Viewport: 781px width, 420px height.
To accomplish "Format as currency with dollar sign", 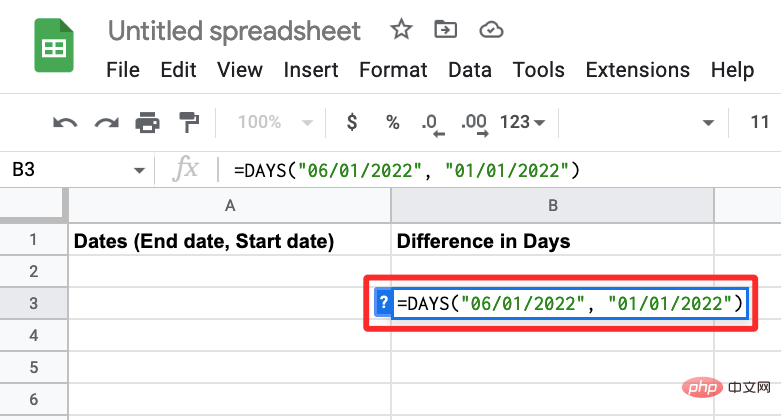I will click(352, 122).
